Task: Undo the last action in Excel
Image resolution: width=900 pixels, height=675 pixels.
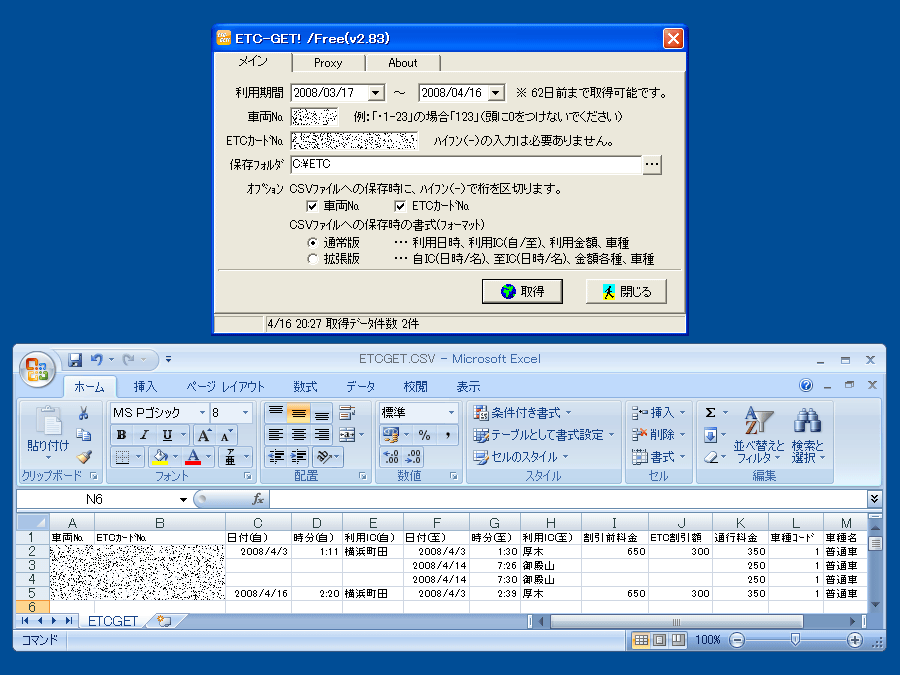Action: (x=96, y=360)
